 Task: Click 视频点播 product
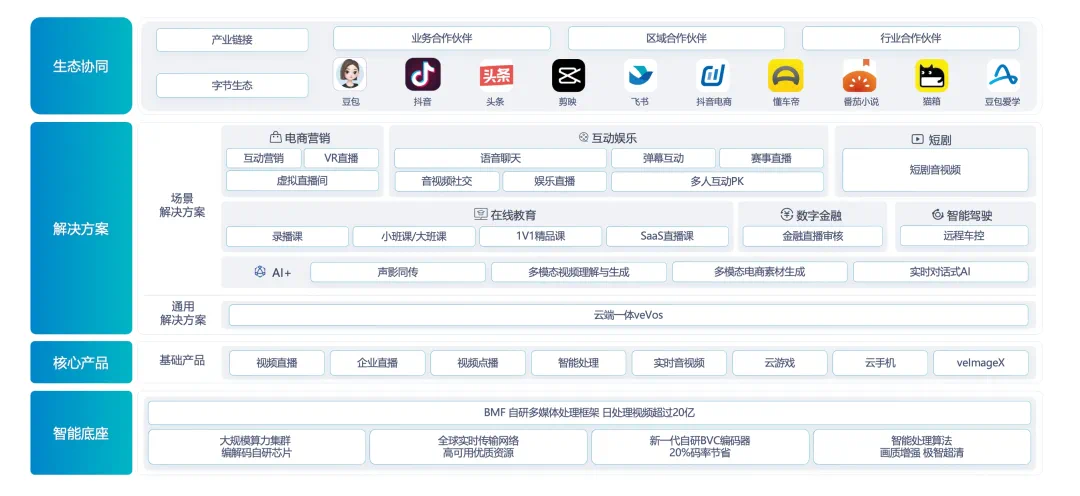(478, 362)
